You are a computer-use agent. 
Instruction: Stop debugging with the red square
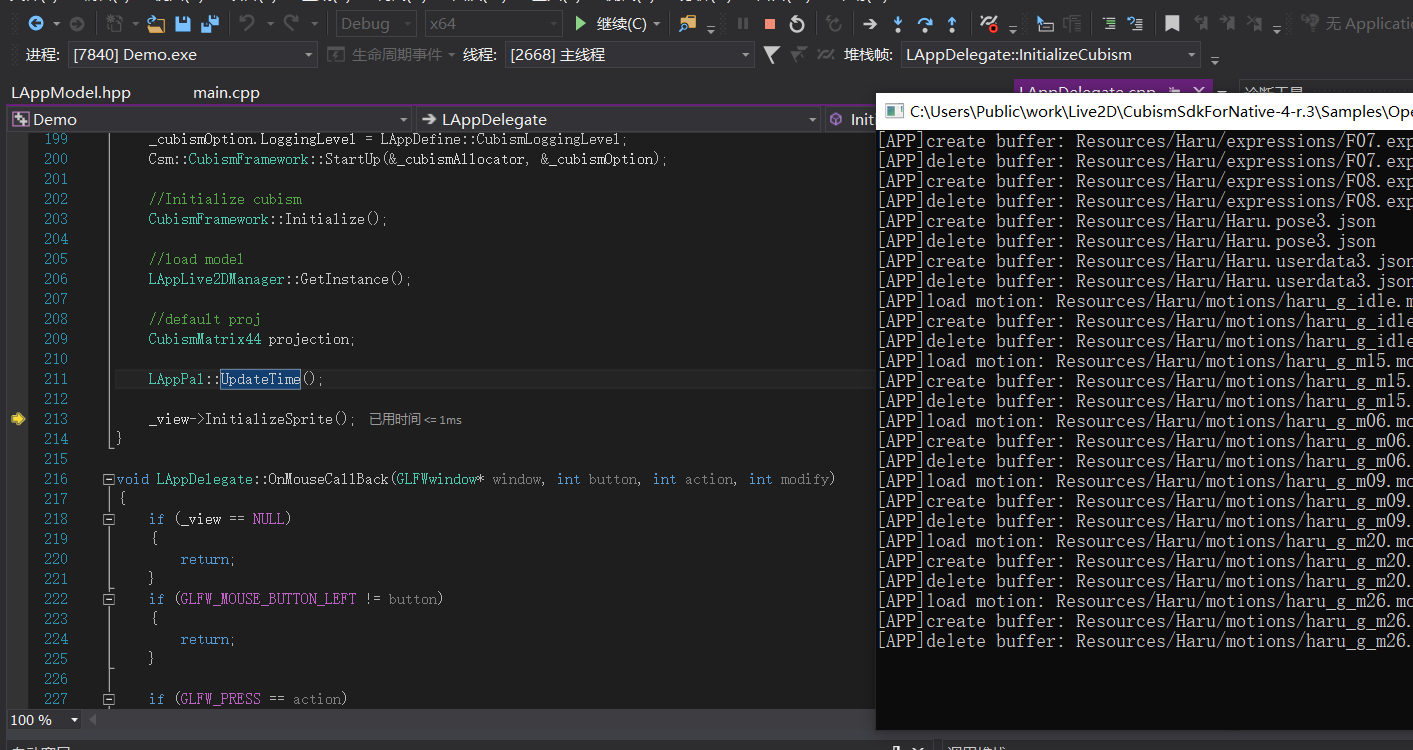pos(769,23)
